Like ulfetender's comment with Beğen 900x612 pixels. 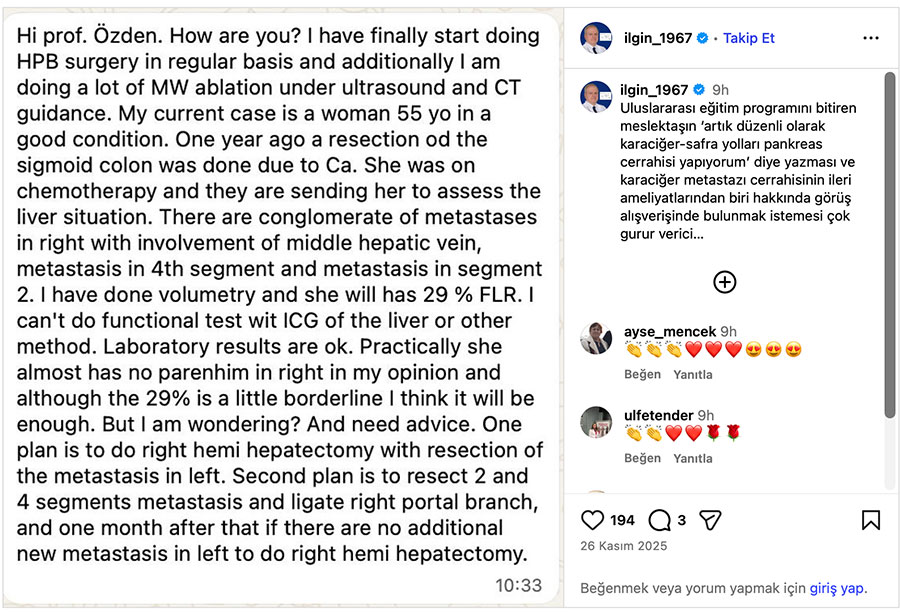pos(642,458)
